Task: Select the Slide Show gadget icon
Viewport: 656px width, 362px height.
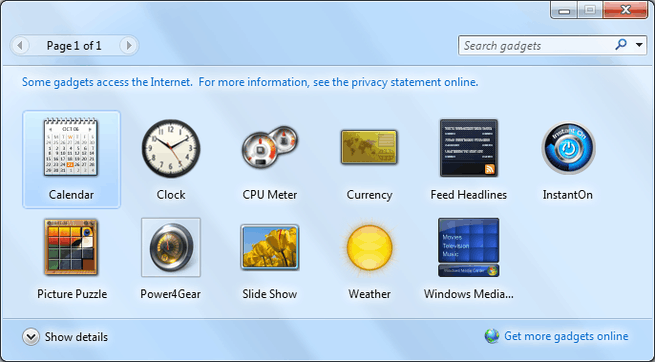Action: tap(270, 247)
